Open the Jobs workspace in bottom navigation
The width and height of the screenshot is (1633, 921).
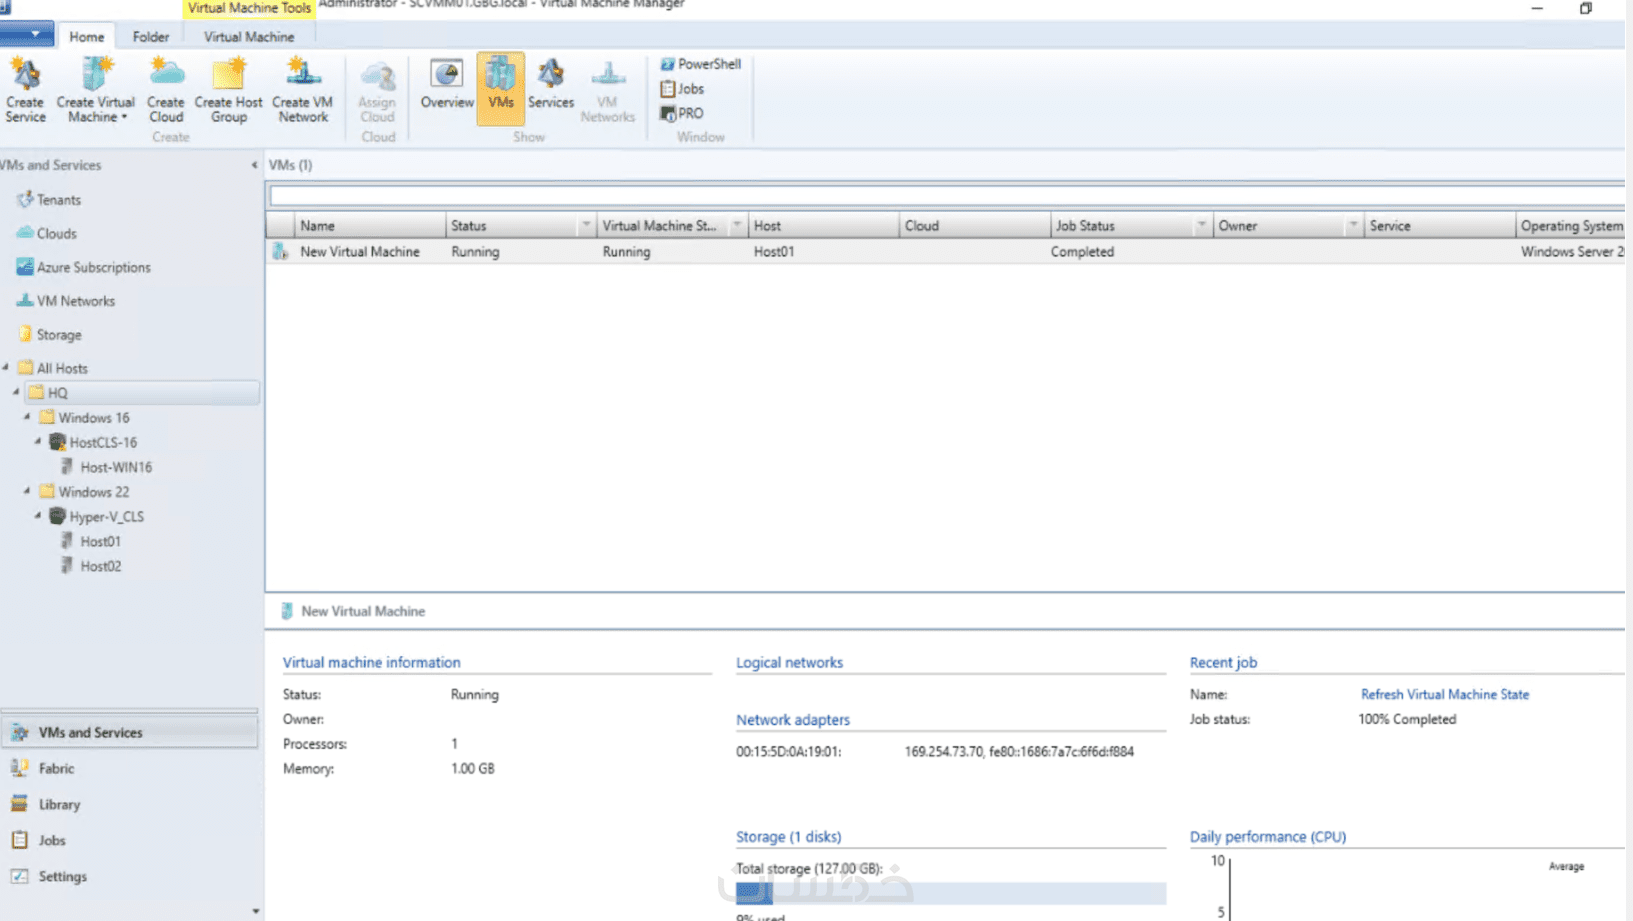(129, 841)
